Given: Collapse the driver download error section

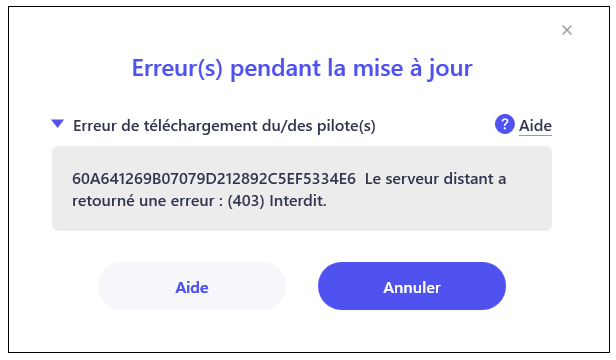Looking at the screenshot, I should pos(58,124).
